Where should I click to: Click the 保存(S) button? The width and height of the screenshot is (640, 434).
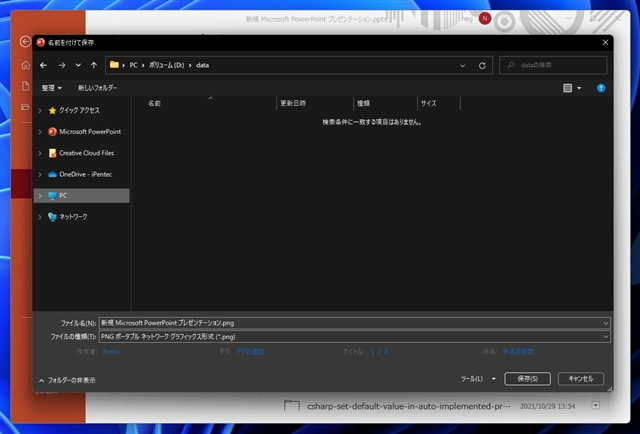527,379
